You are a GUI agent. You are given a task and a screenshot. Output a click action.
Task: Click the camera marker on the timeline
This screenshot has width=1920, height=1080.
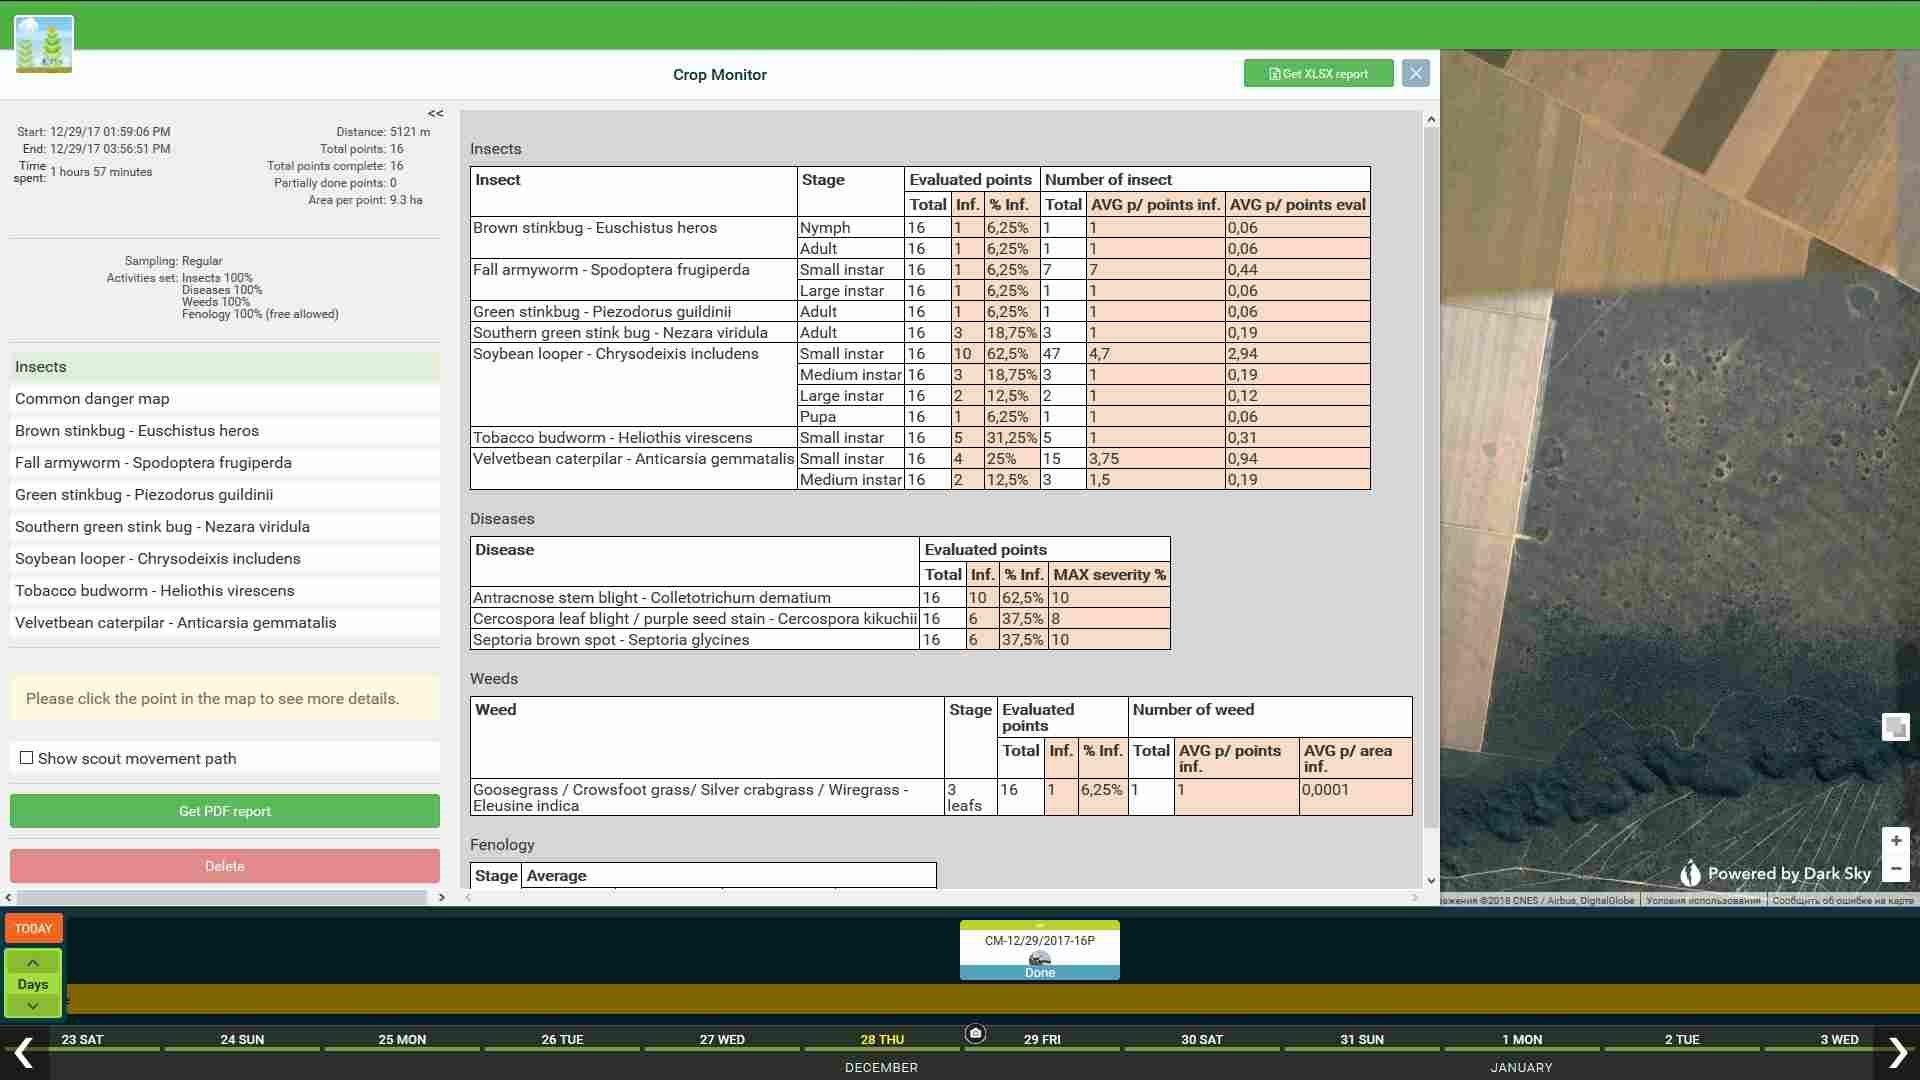(976, 1033)
